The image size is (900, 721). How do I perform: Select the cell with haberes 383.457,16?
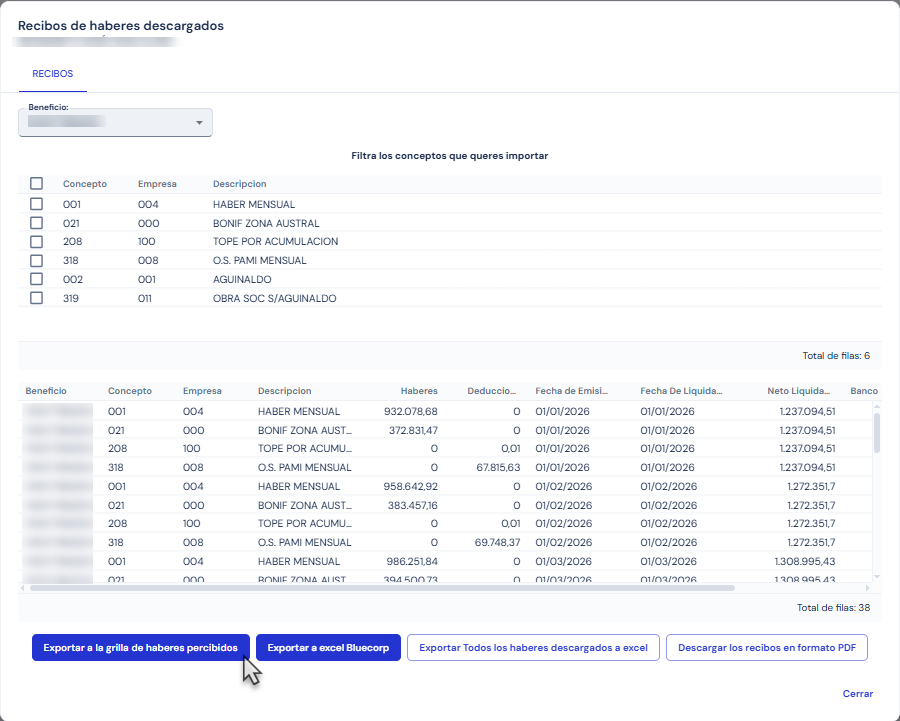click(413, 506)
